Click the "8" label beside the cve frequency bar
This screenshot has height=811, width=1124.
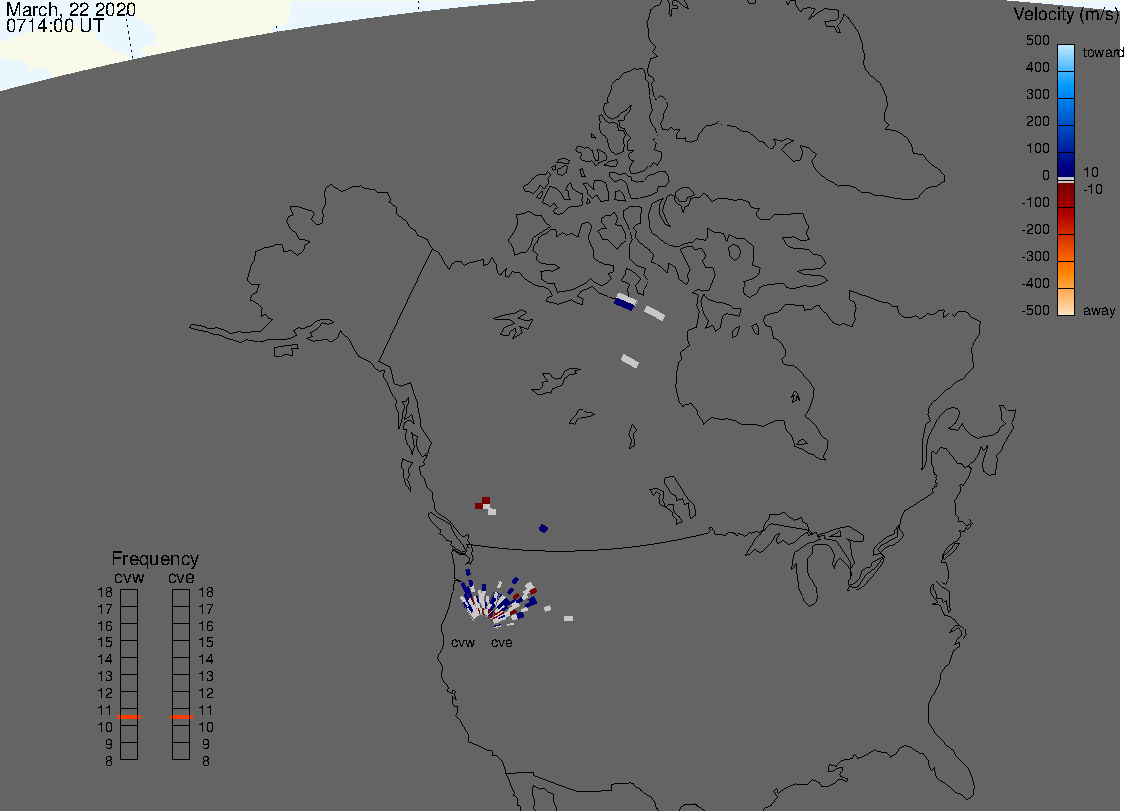pyautogui.click(x=206, y=762)
